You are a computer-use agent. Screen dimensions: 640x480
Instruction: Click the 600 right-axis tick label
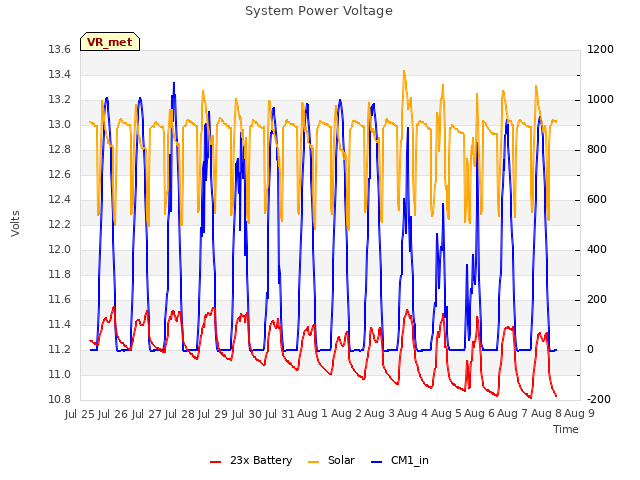pyautogui.click(x=597, y=200)
